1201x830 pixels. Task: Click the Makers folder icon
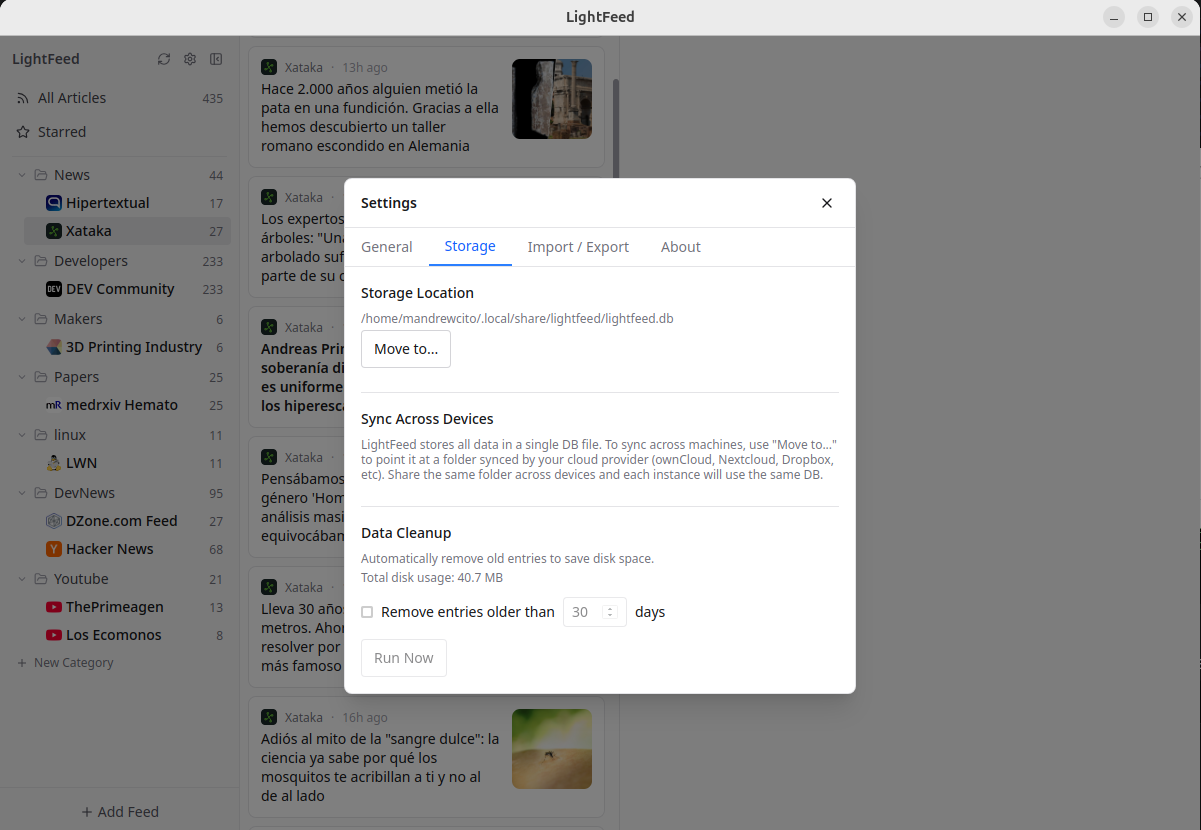coord(41,319)
